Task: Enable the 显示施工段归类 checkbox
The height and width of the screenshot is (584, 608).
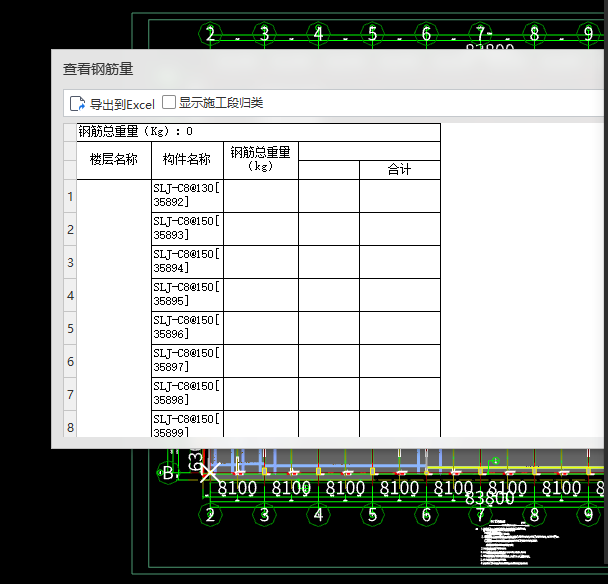Action: click(x=169, y=102)
